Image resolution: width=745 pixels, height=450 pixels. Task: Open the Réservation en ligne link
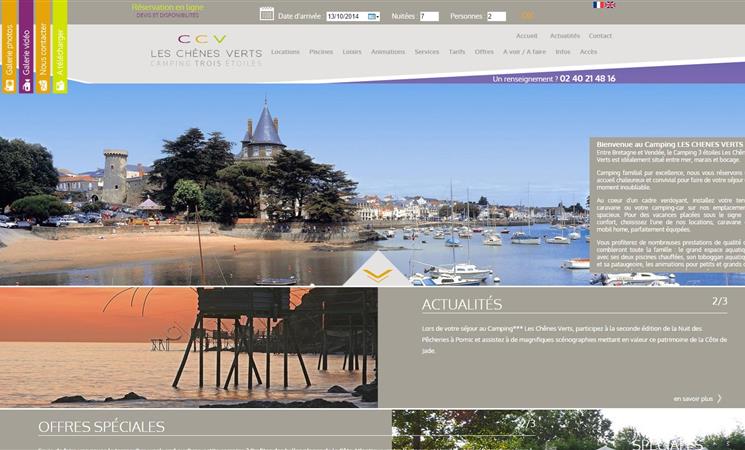click(x=168, y=8)
